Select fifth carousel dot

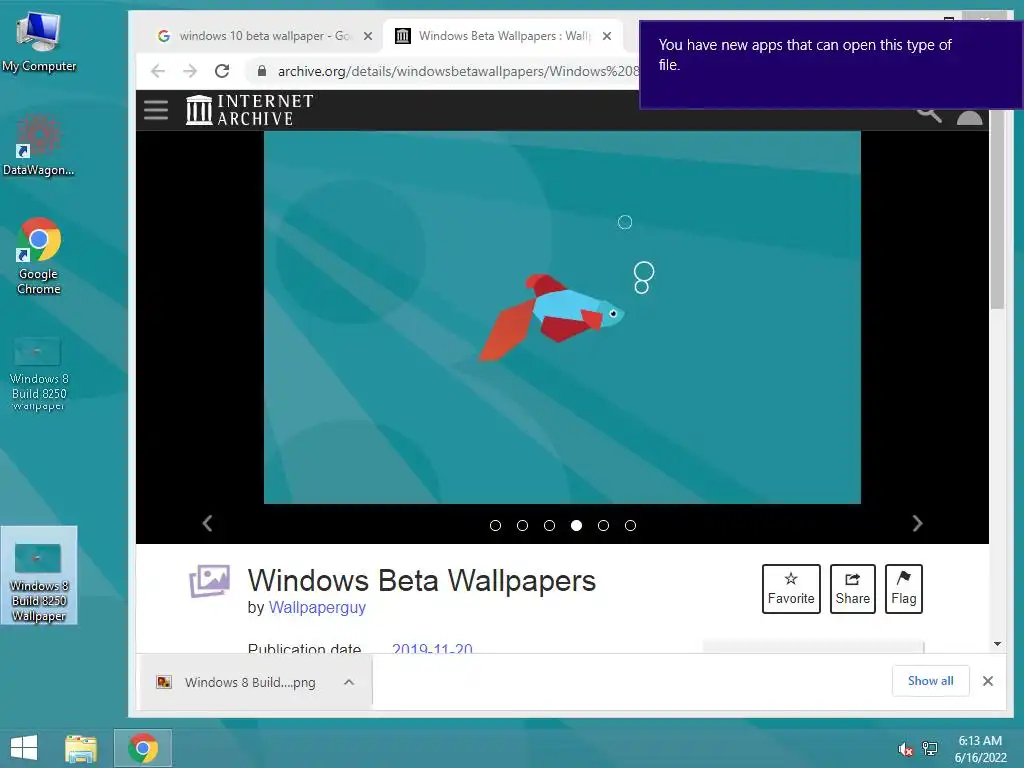tap(603, 526)
